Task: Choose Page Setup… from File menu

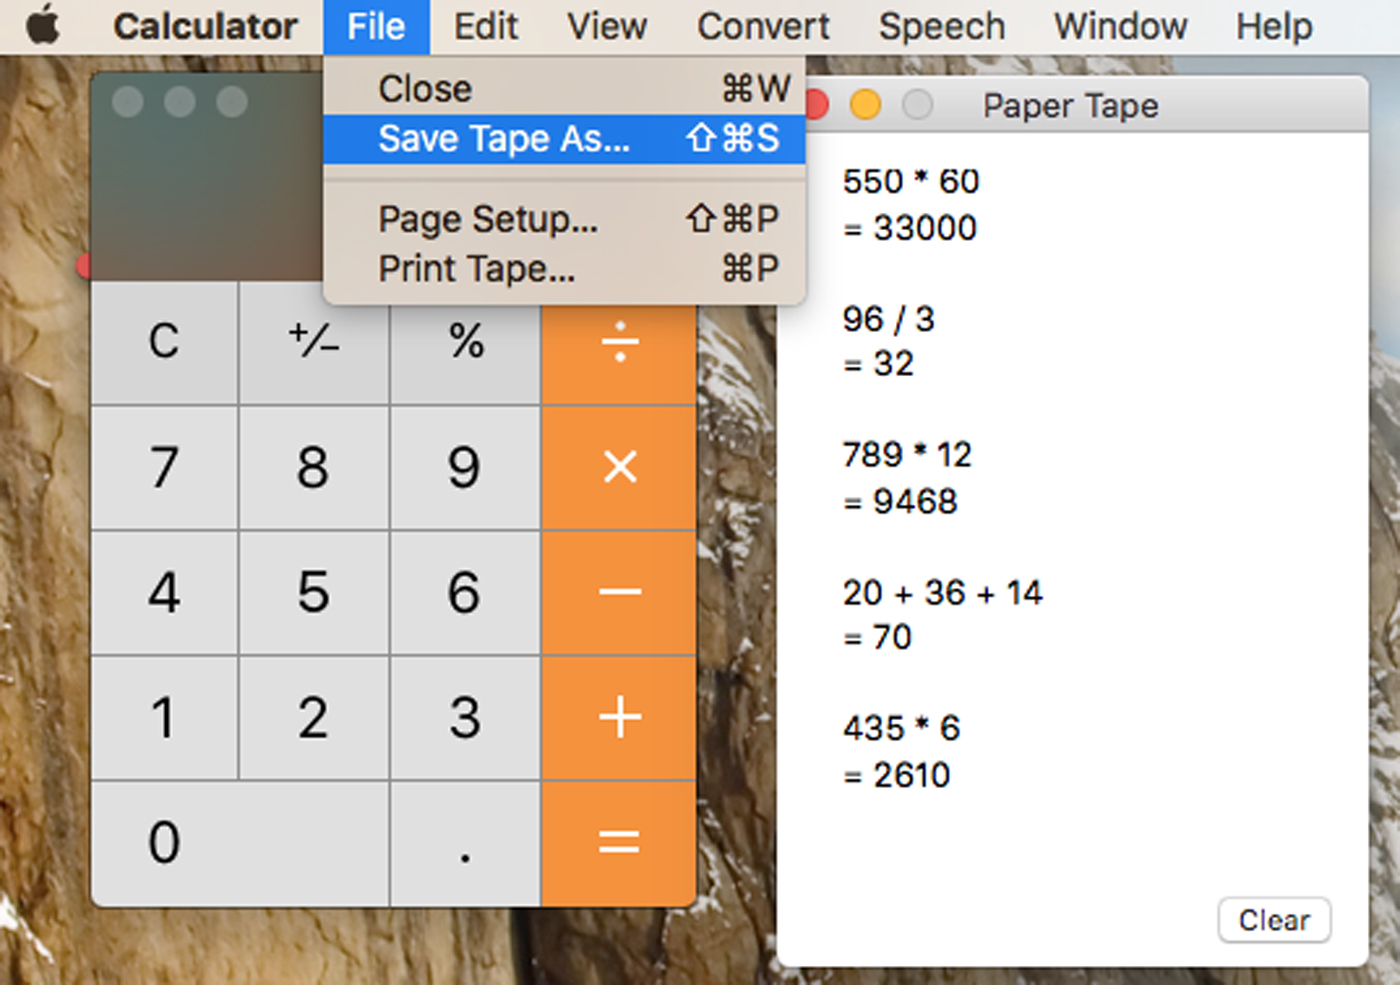Action: tap(564, 219)
